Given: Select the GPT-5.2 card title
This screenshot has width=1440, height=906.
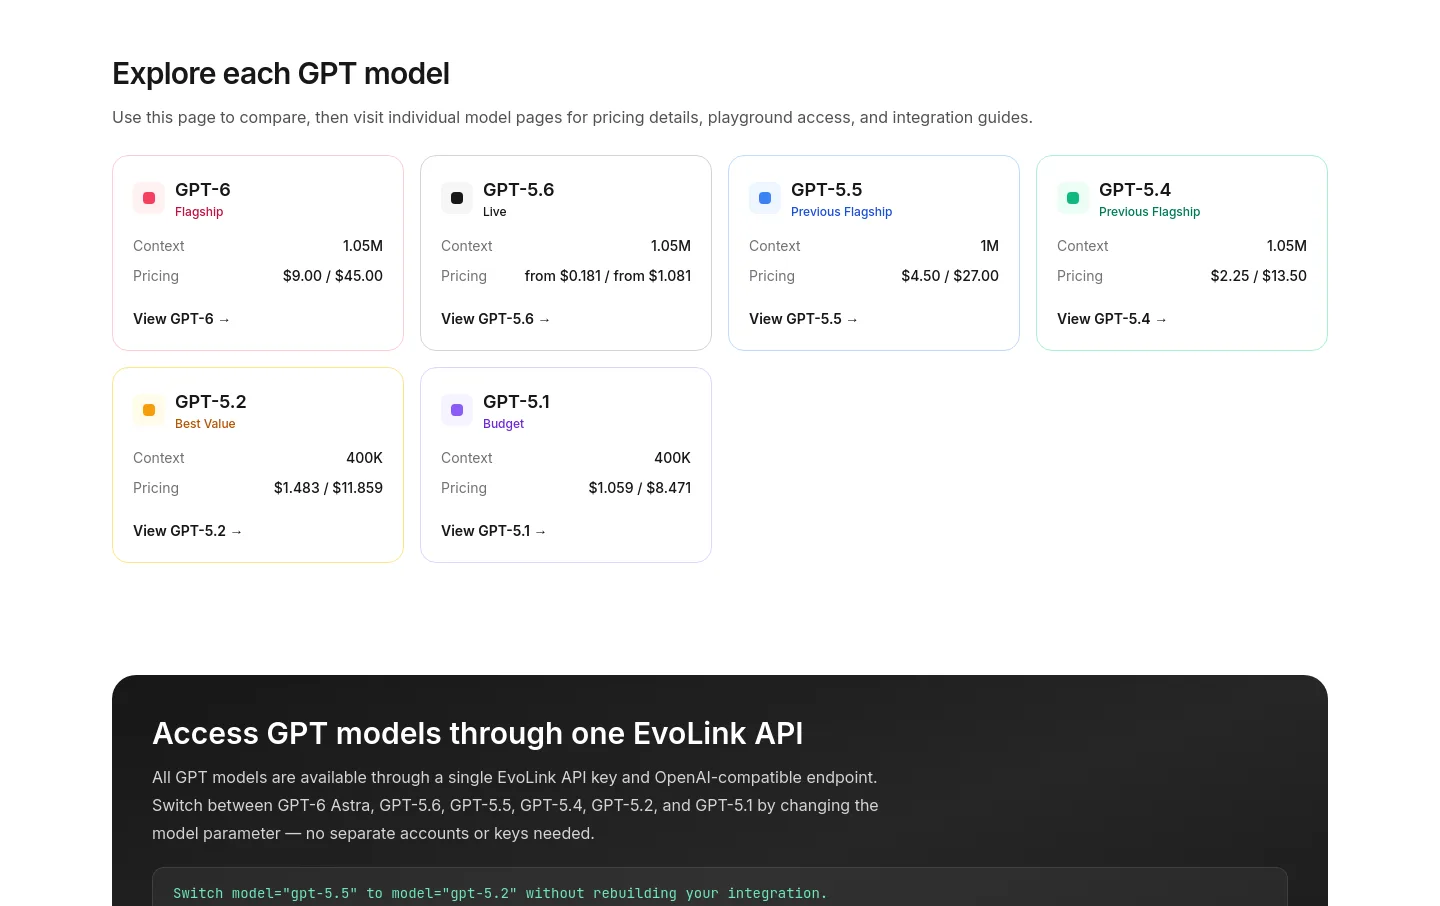Looking at the screenshot, I should click(210, 402).
